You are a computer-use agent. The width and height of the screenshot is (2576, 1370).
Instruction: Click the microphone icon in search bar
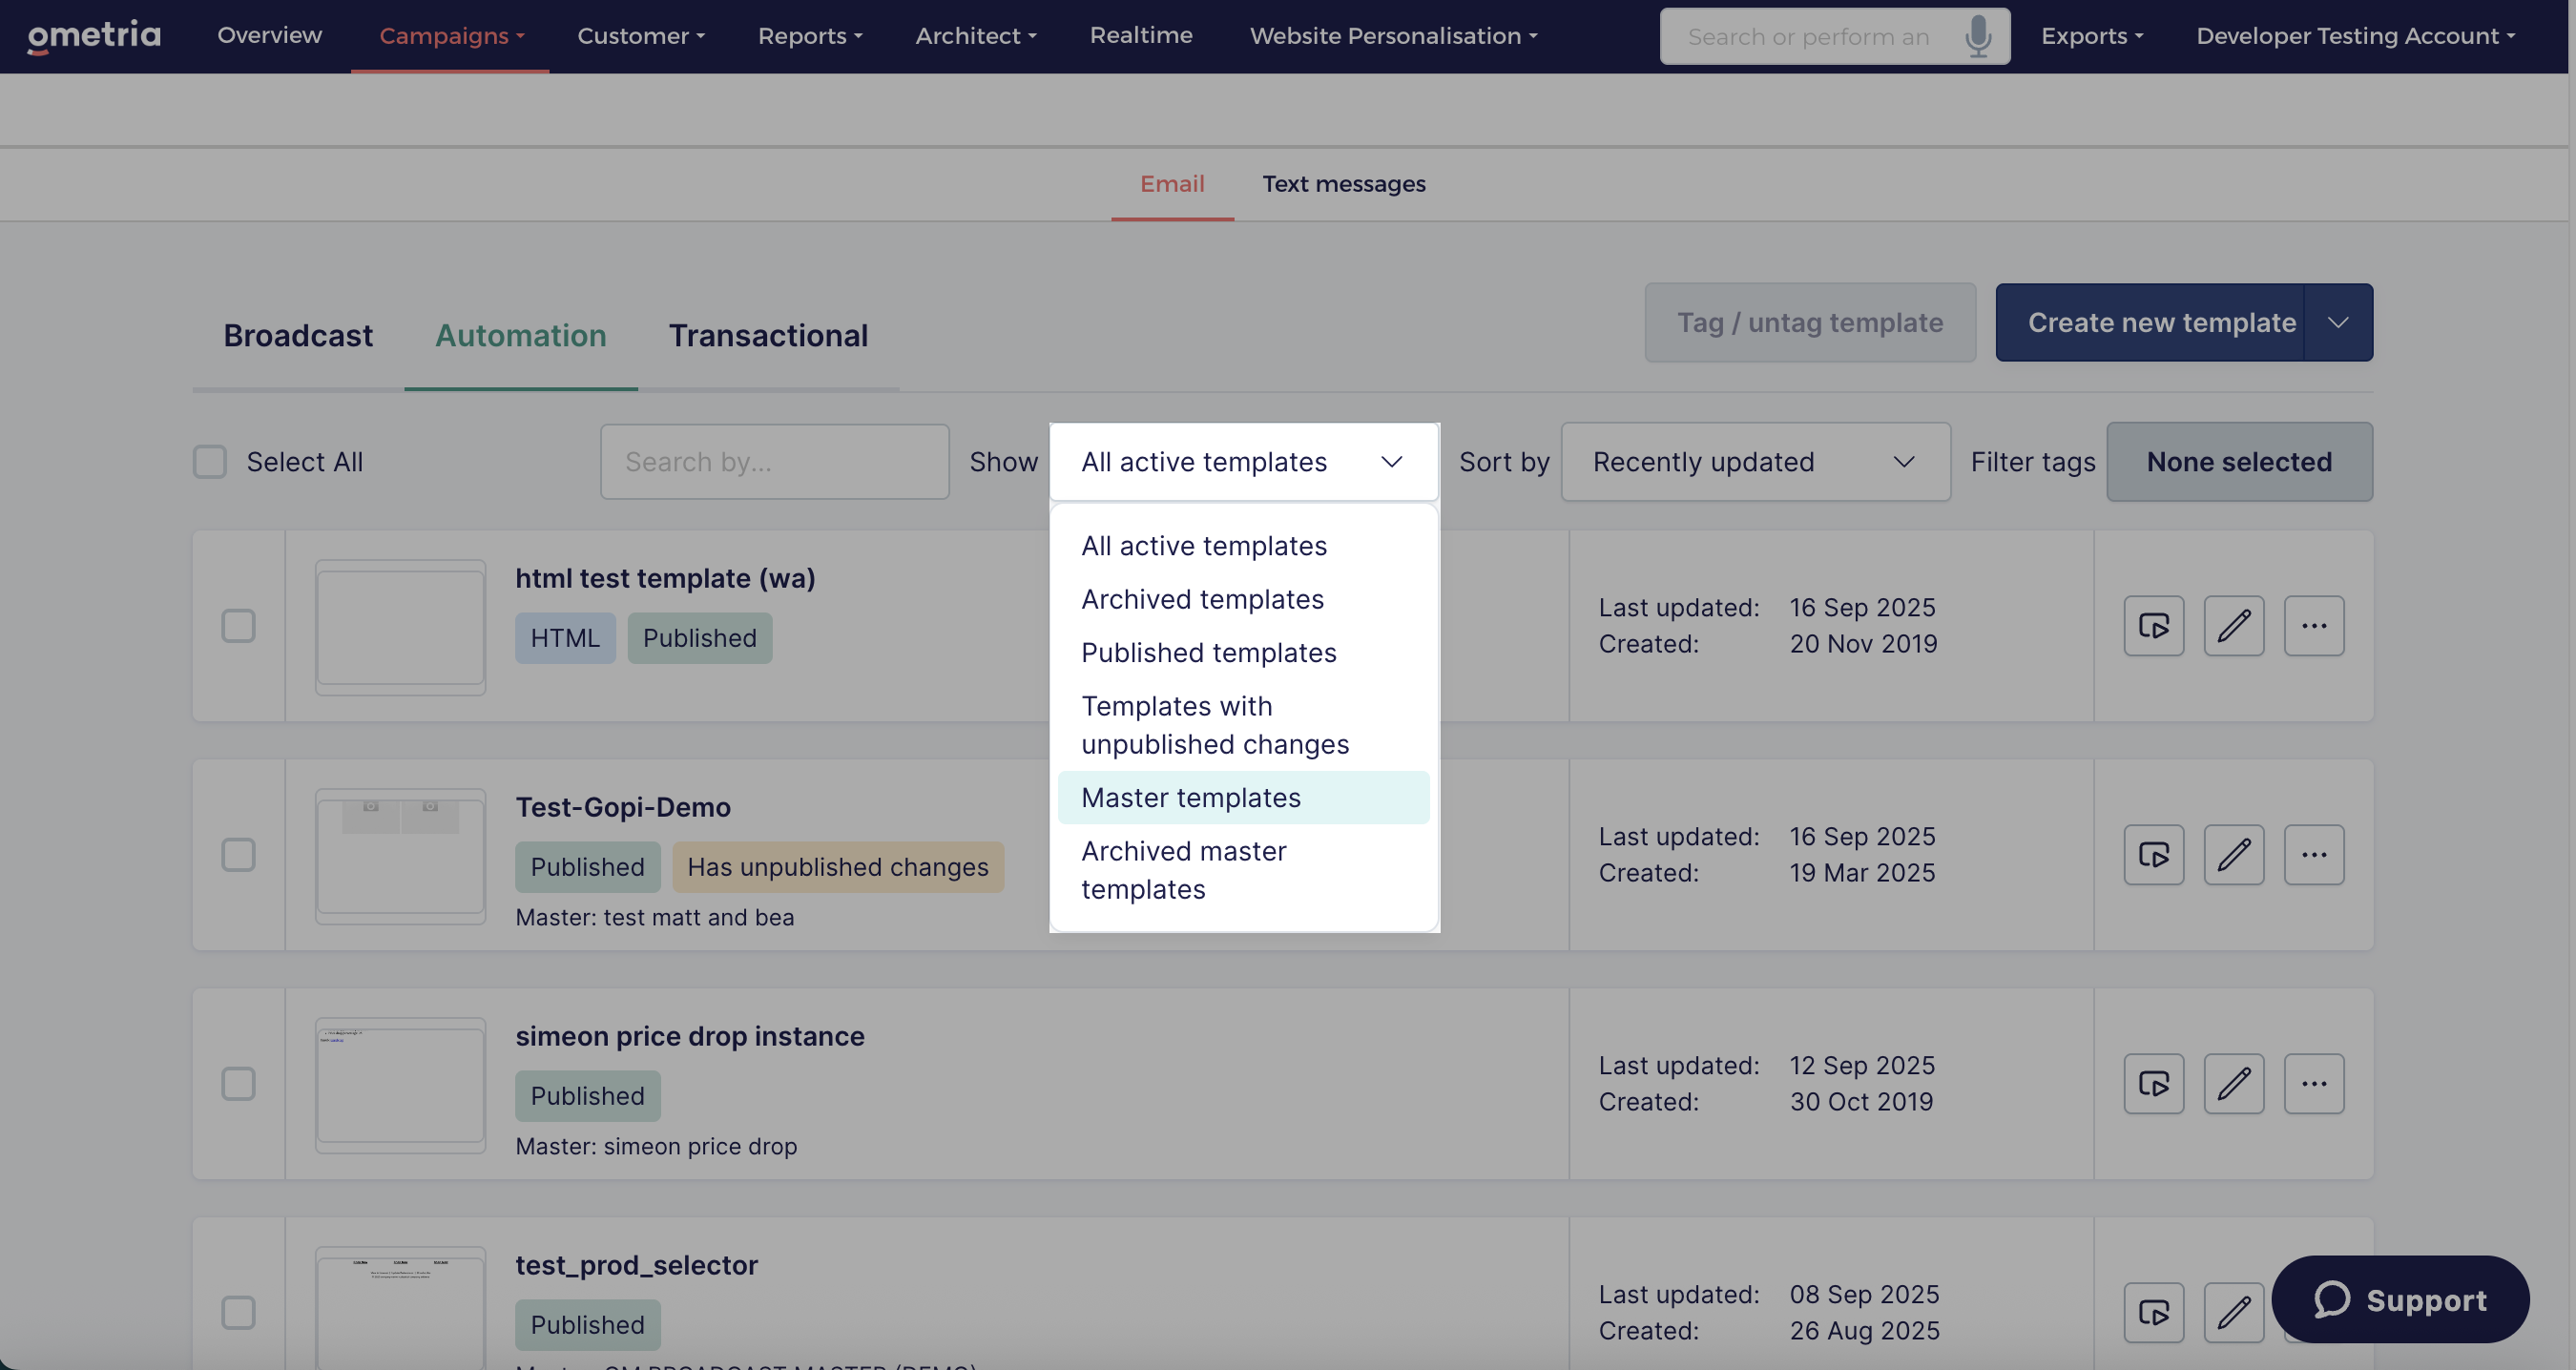[x=1977, y=37]
